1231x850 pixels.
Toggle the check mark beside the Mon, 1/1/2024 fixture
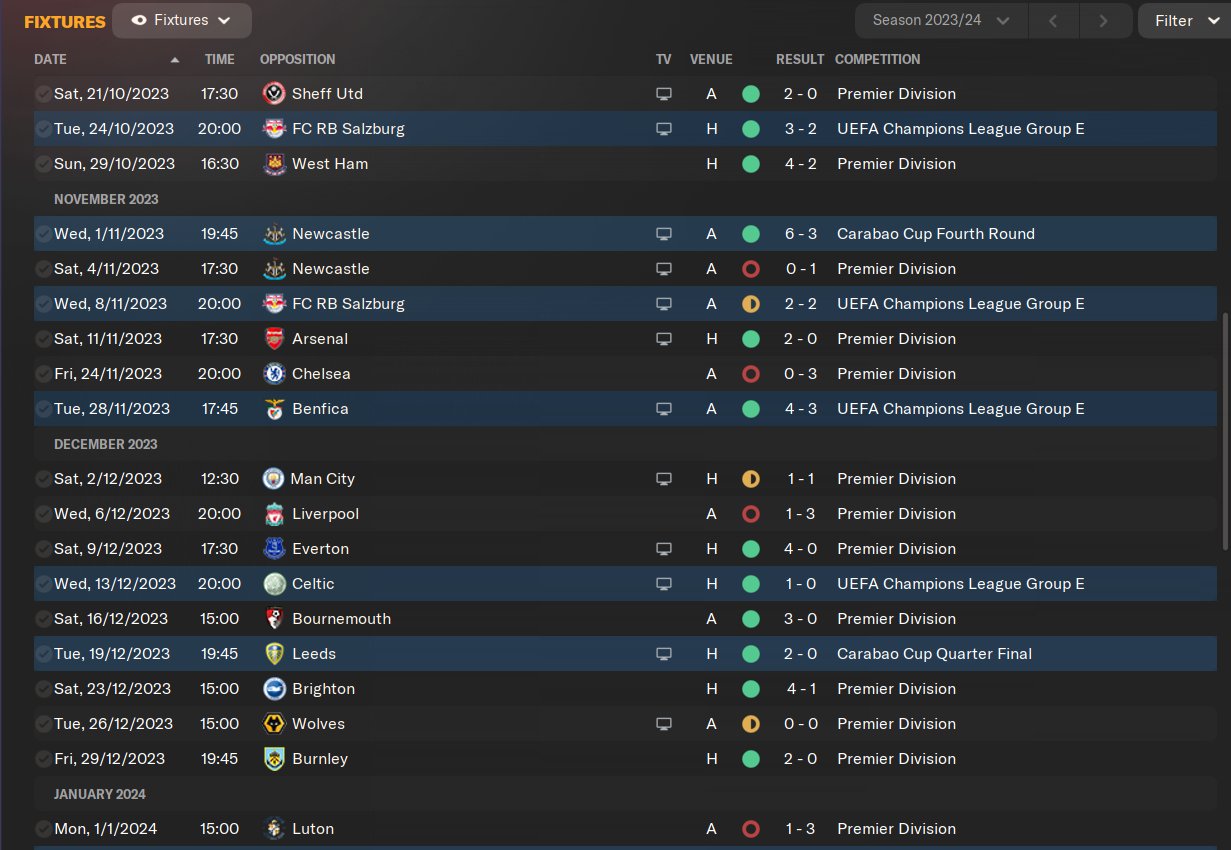click(43, 829)
